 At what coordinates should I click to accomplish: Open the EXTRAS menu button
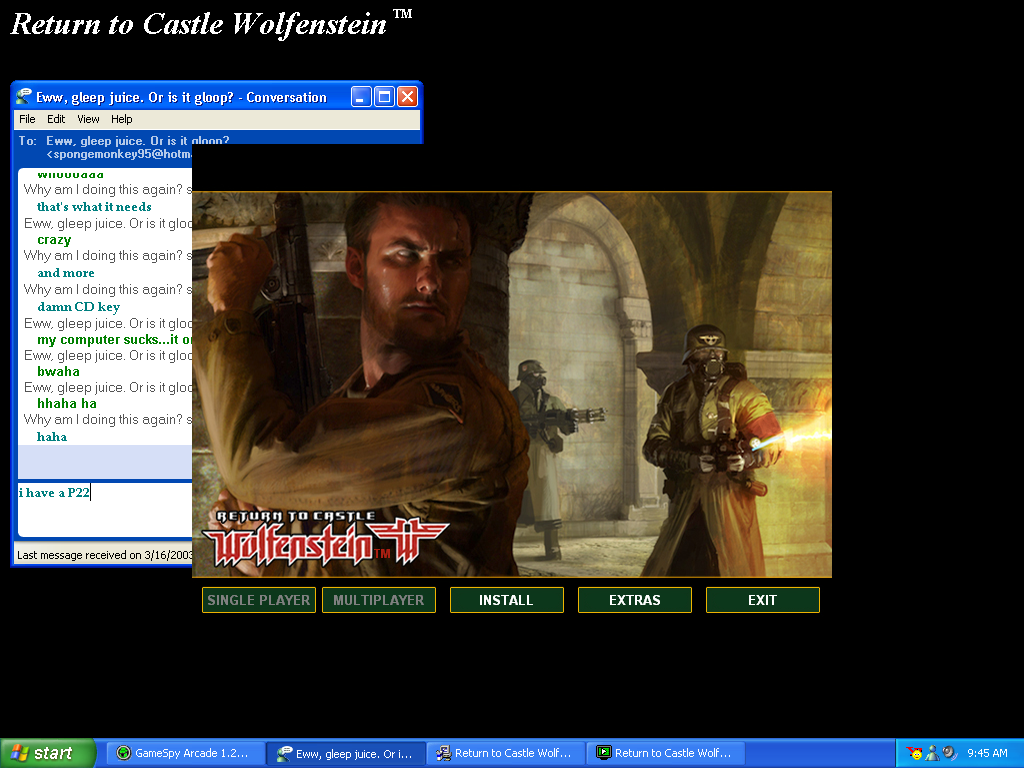634,600
